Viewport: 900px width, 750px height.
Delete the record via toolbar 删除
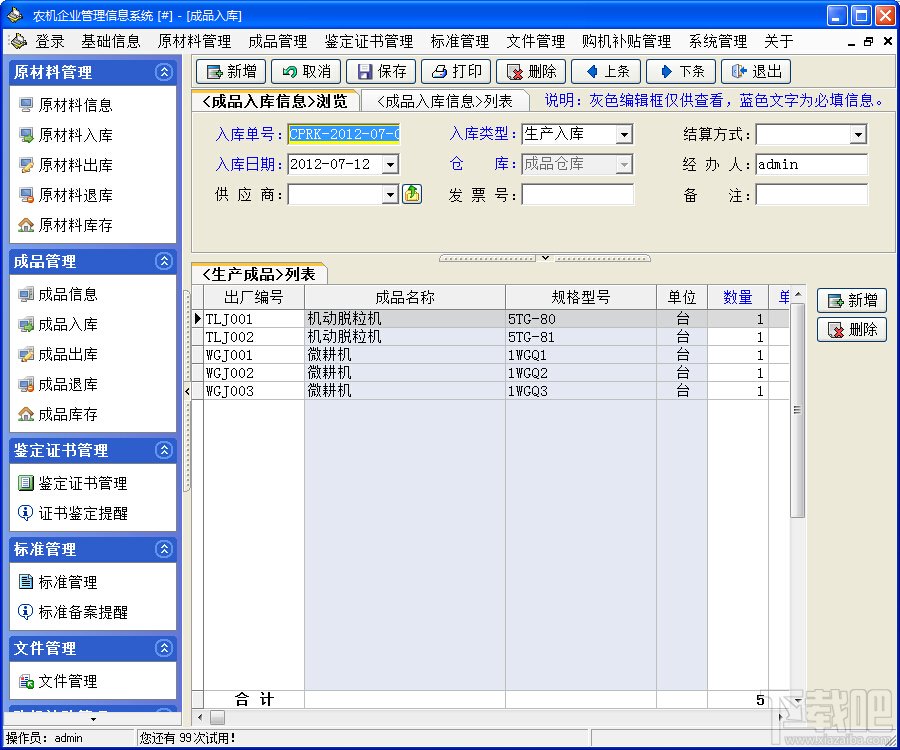pyautogui.click(x=531, y=72)
